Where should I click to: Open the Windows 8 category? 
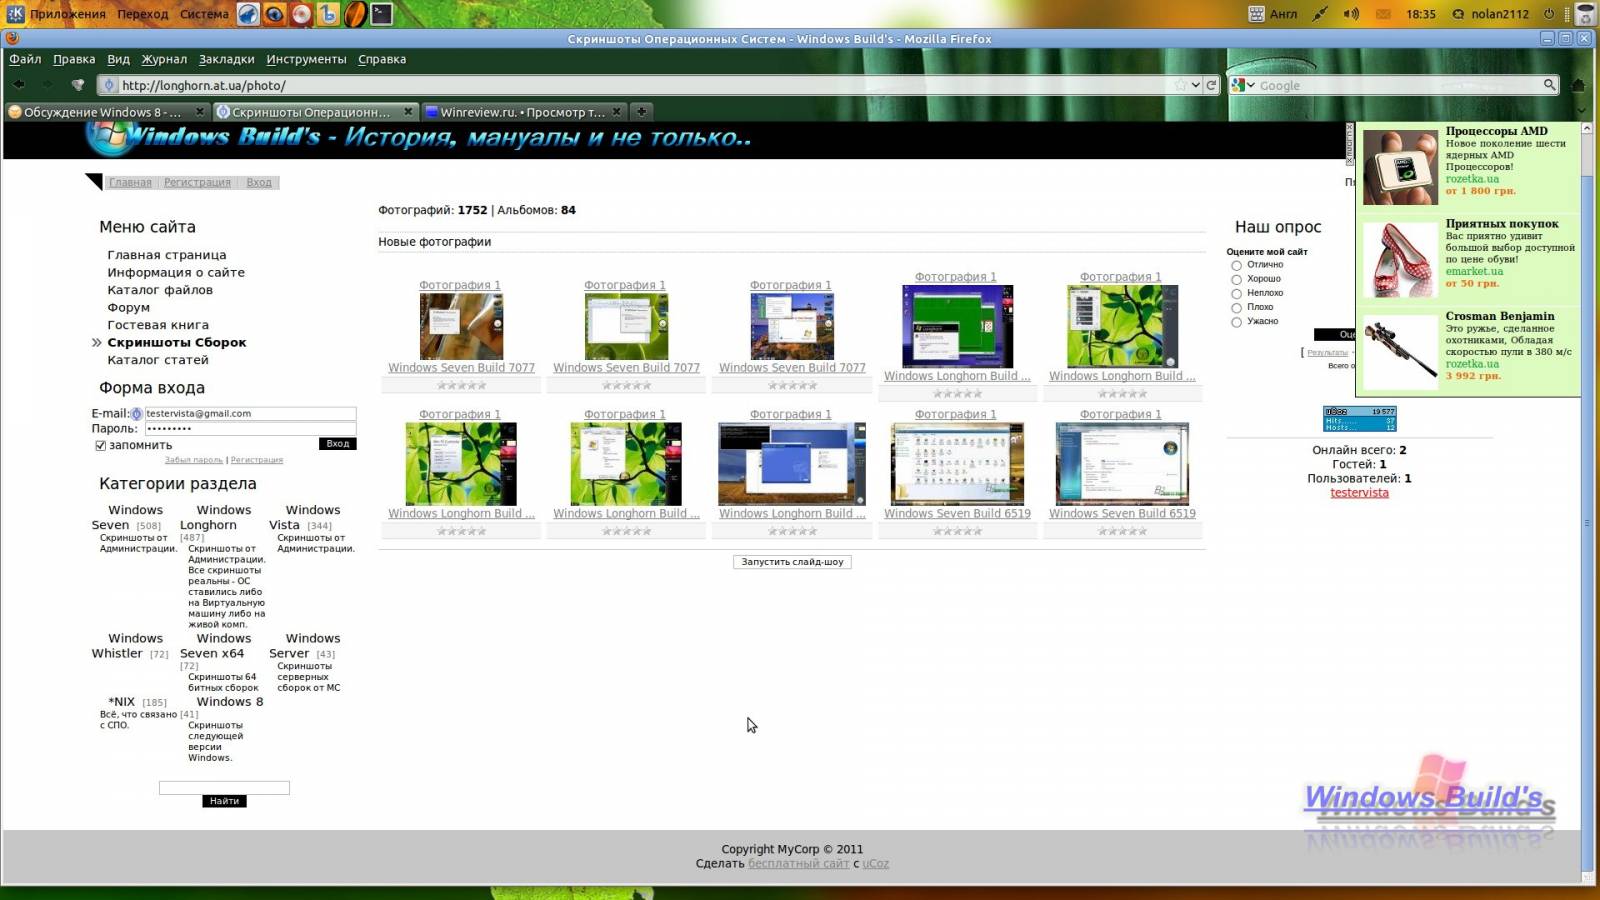[230, 702]
